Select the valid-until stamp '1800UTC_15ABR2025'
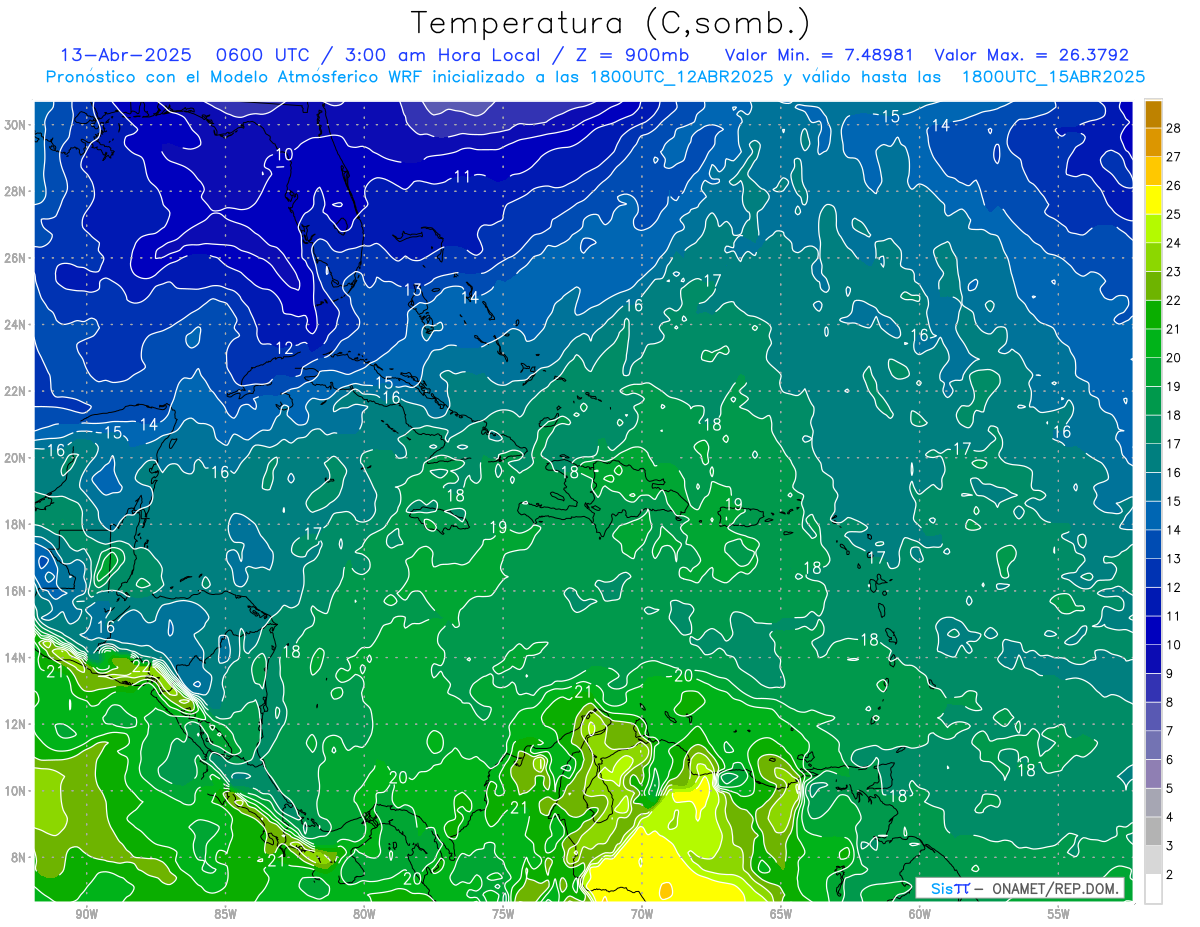 coord(1053,77)
